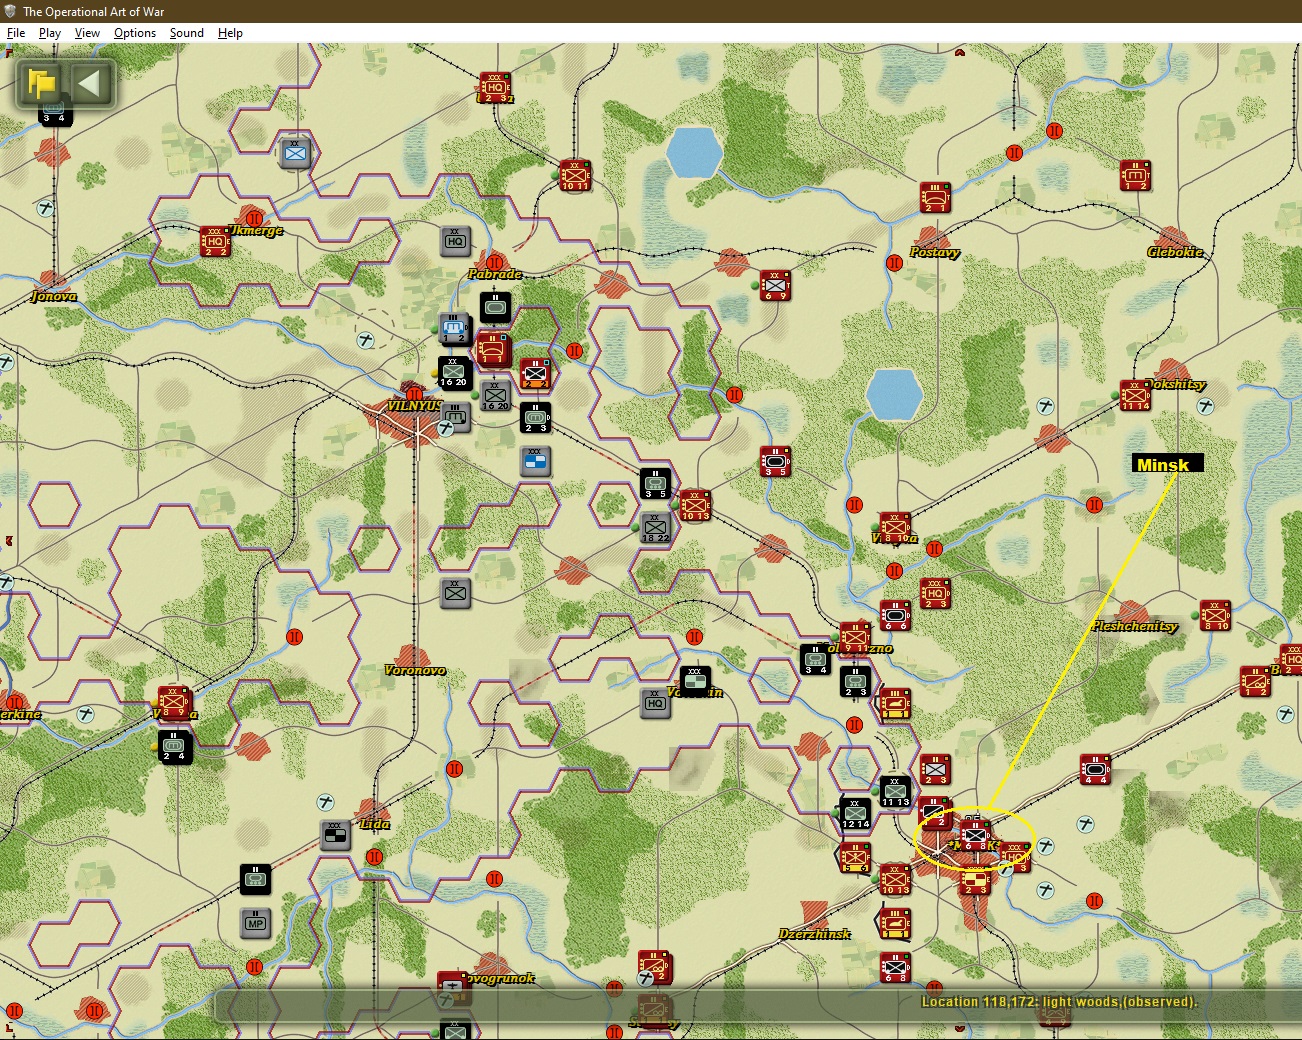Select the red cavalry unit labeled 2 3 below Minsk
1302x1040 pixels.
[975, 879]
